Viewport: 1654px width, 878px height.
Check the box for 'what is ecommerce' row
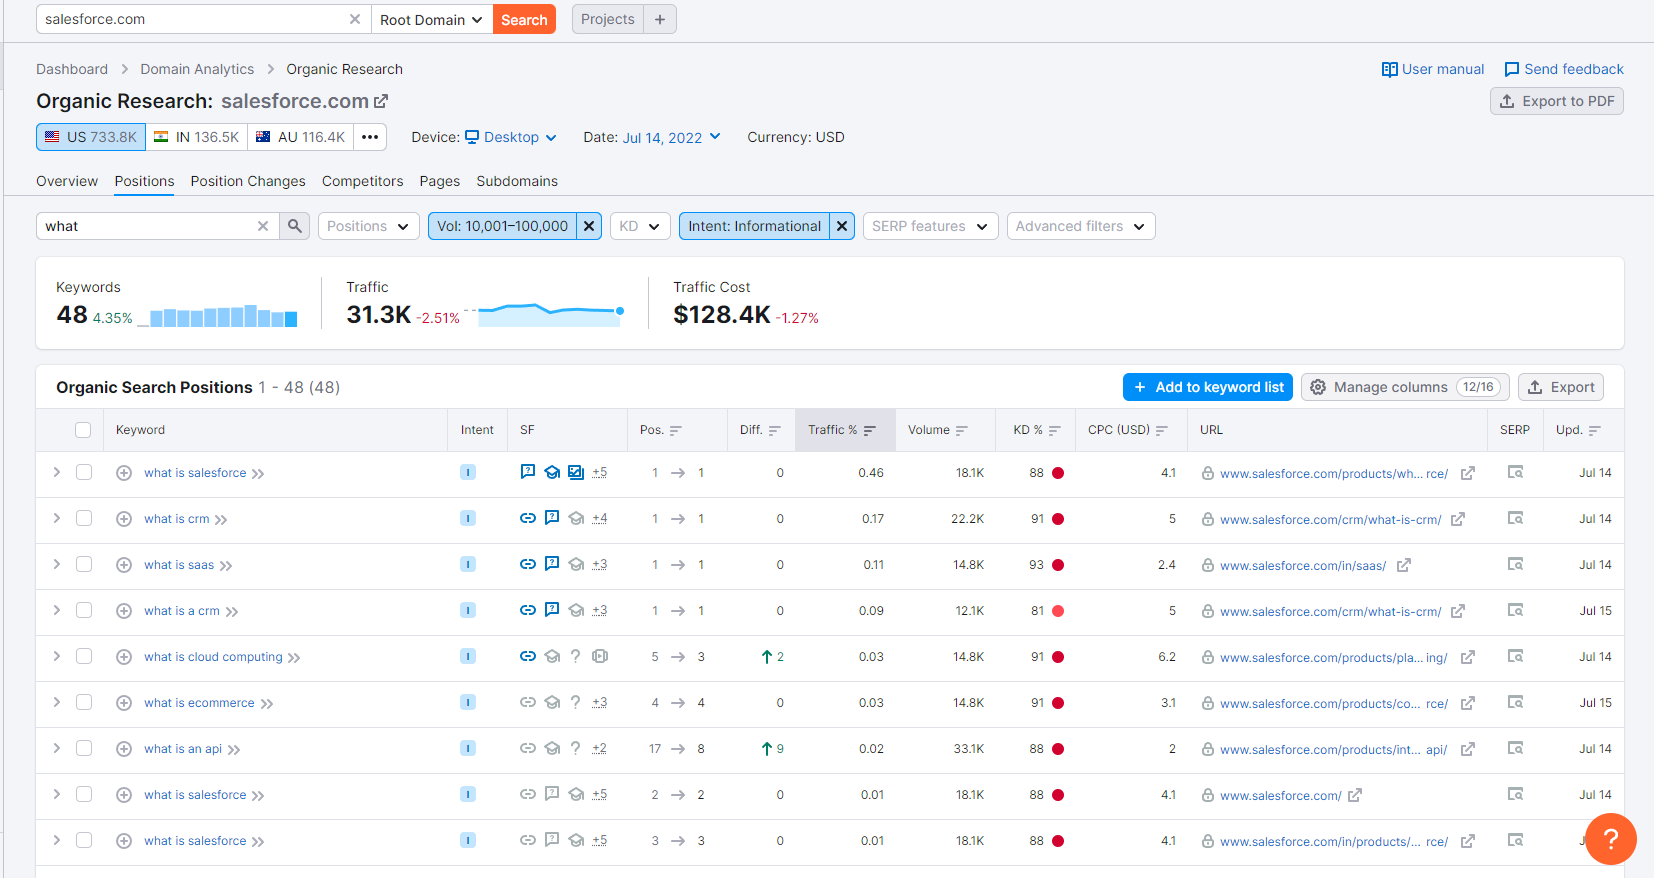[84, 702]
